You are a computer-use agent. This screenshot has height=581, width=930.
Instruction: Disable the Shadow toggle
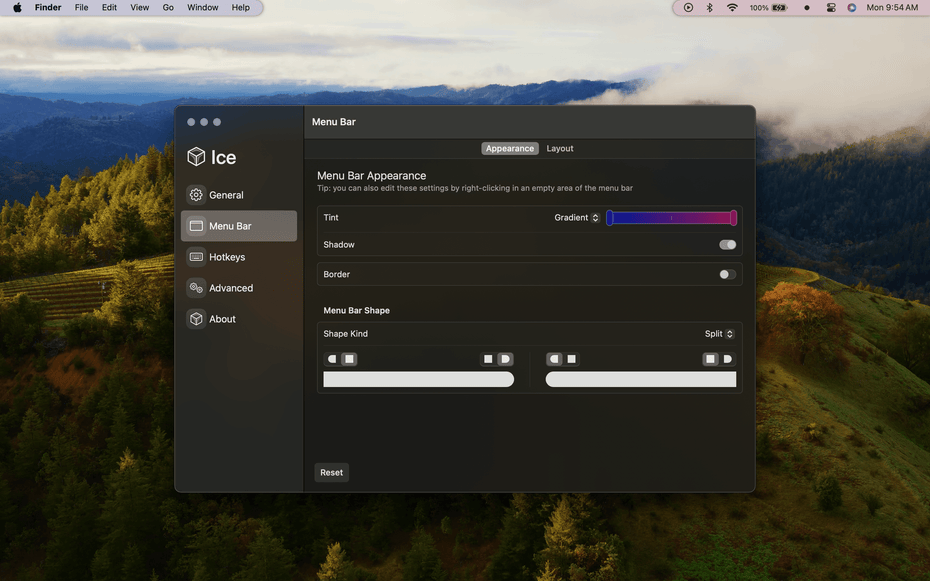coord(727,245)
